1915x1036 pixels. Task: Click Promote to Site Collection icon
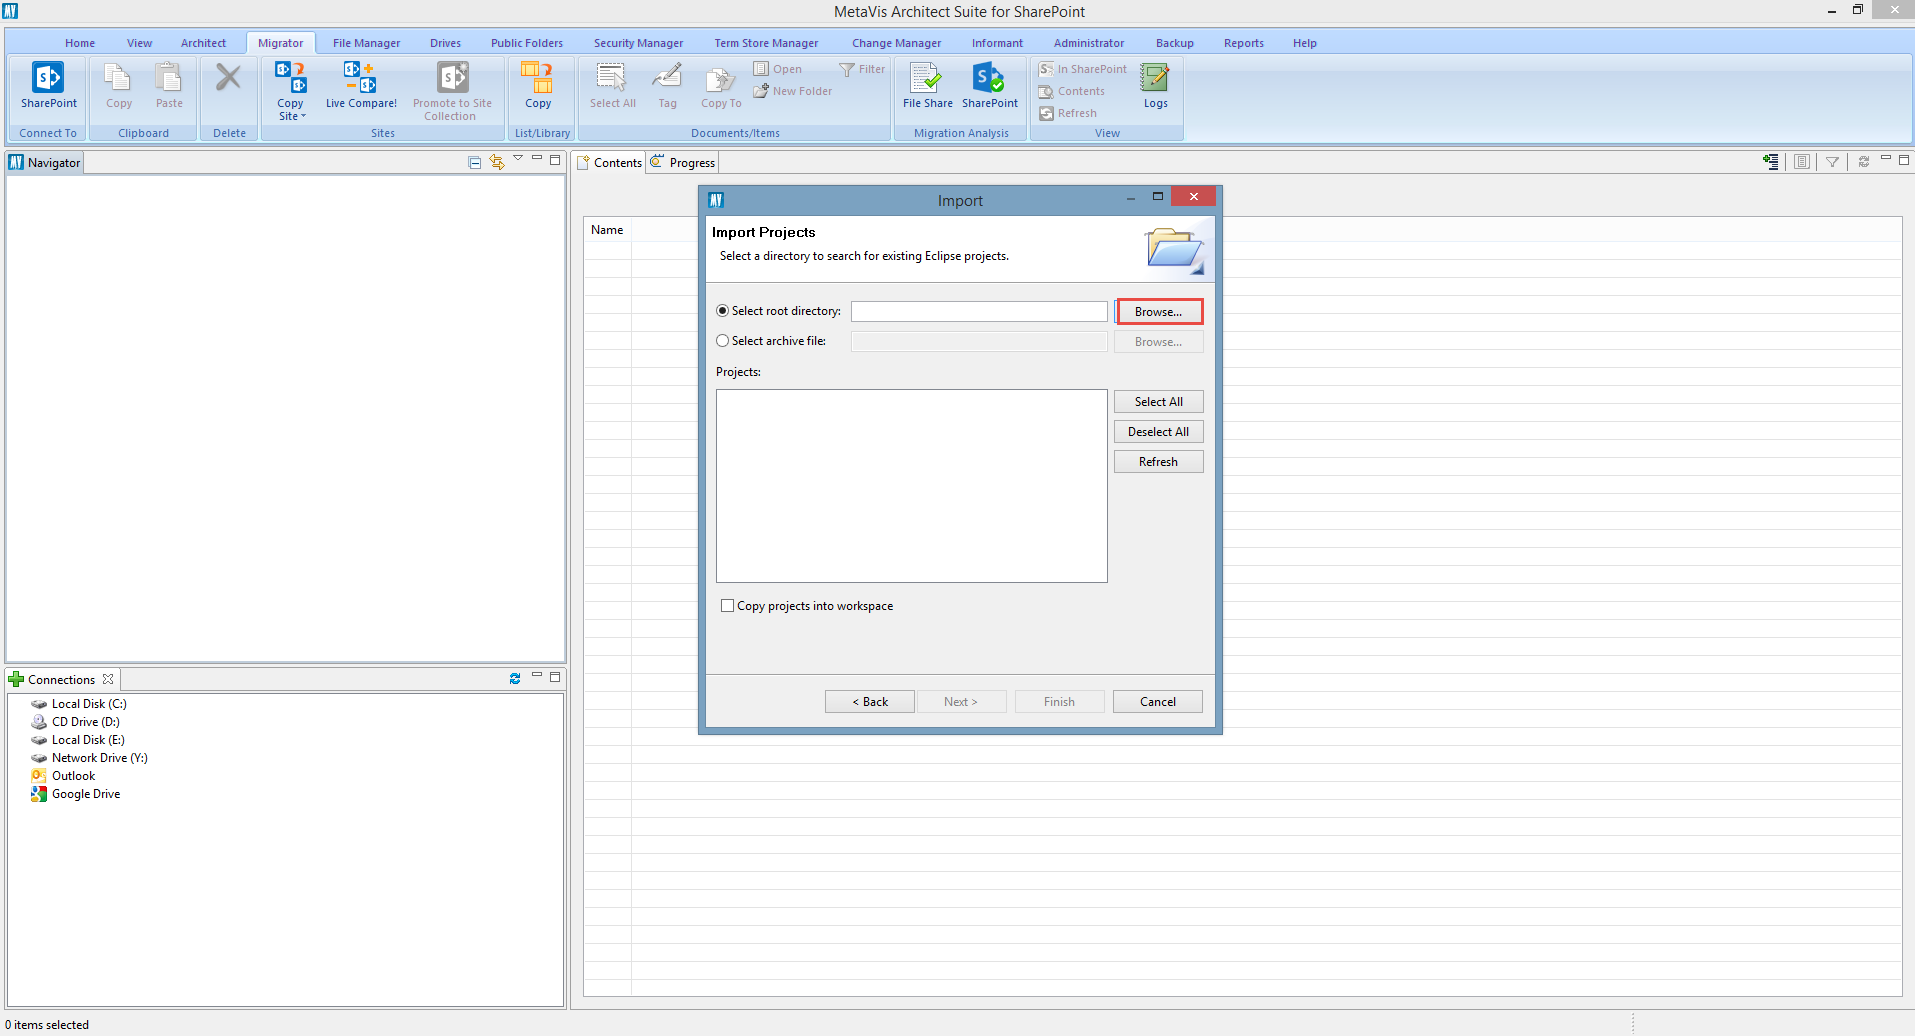point(452,78)
